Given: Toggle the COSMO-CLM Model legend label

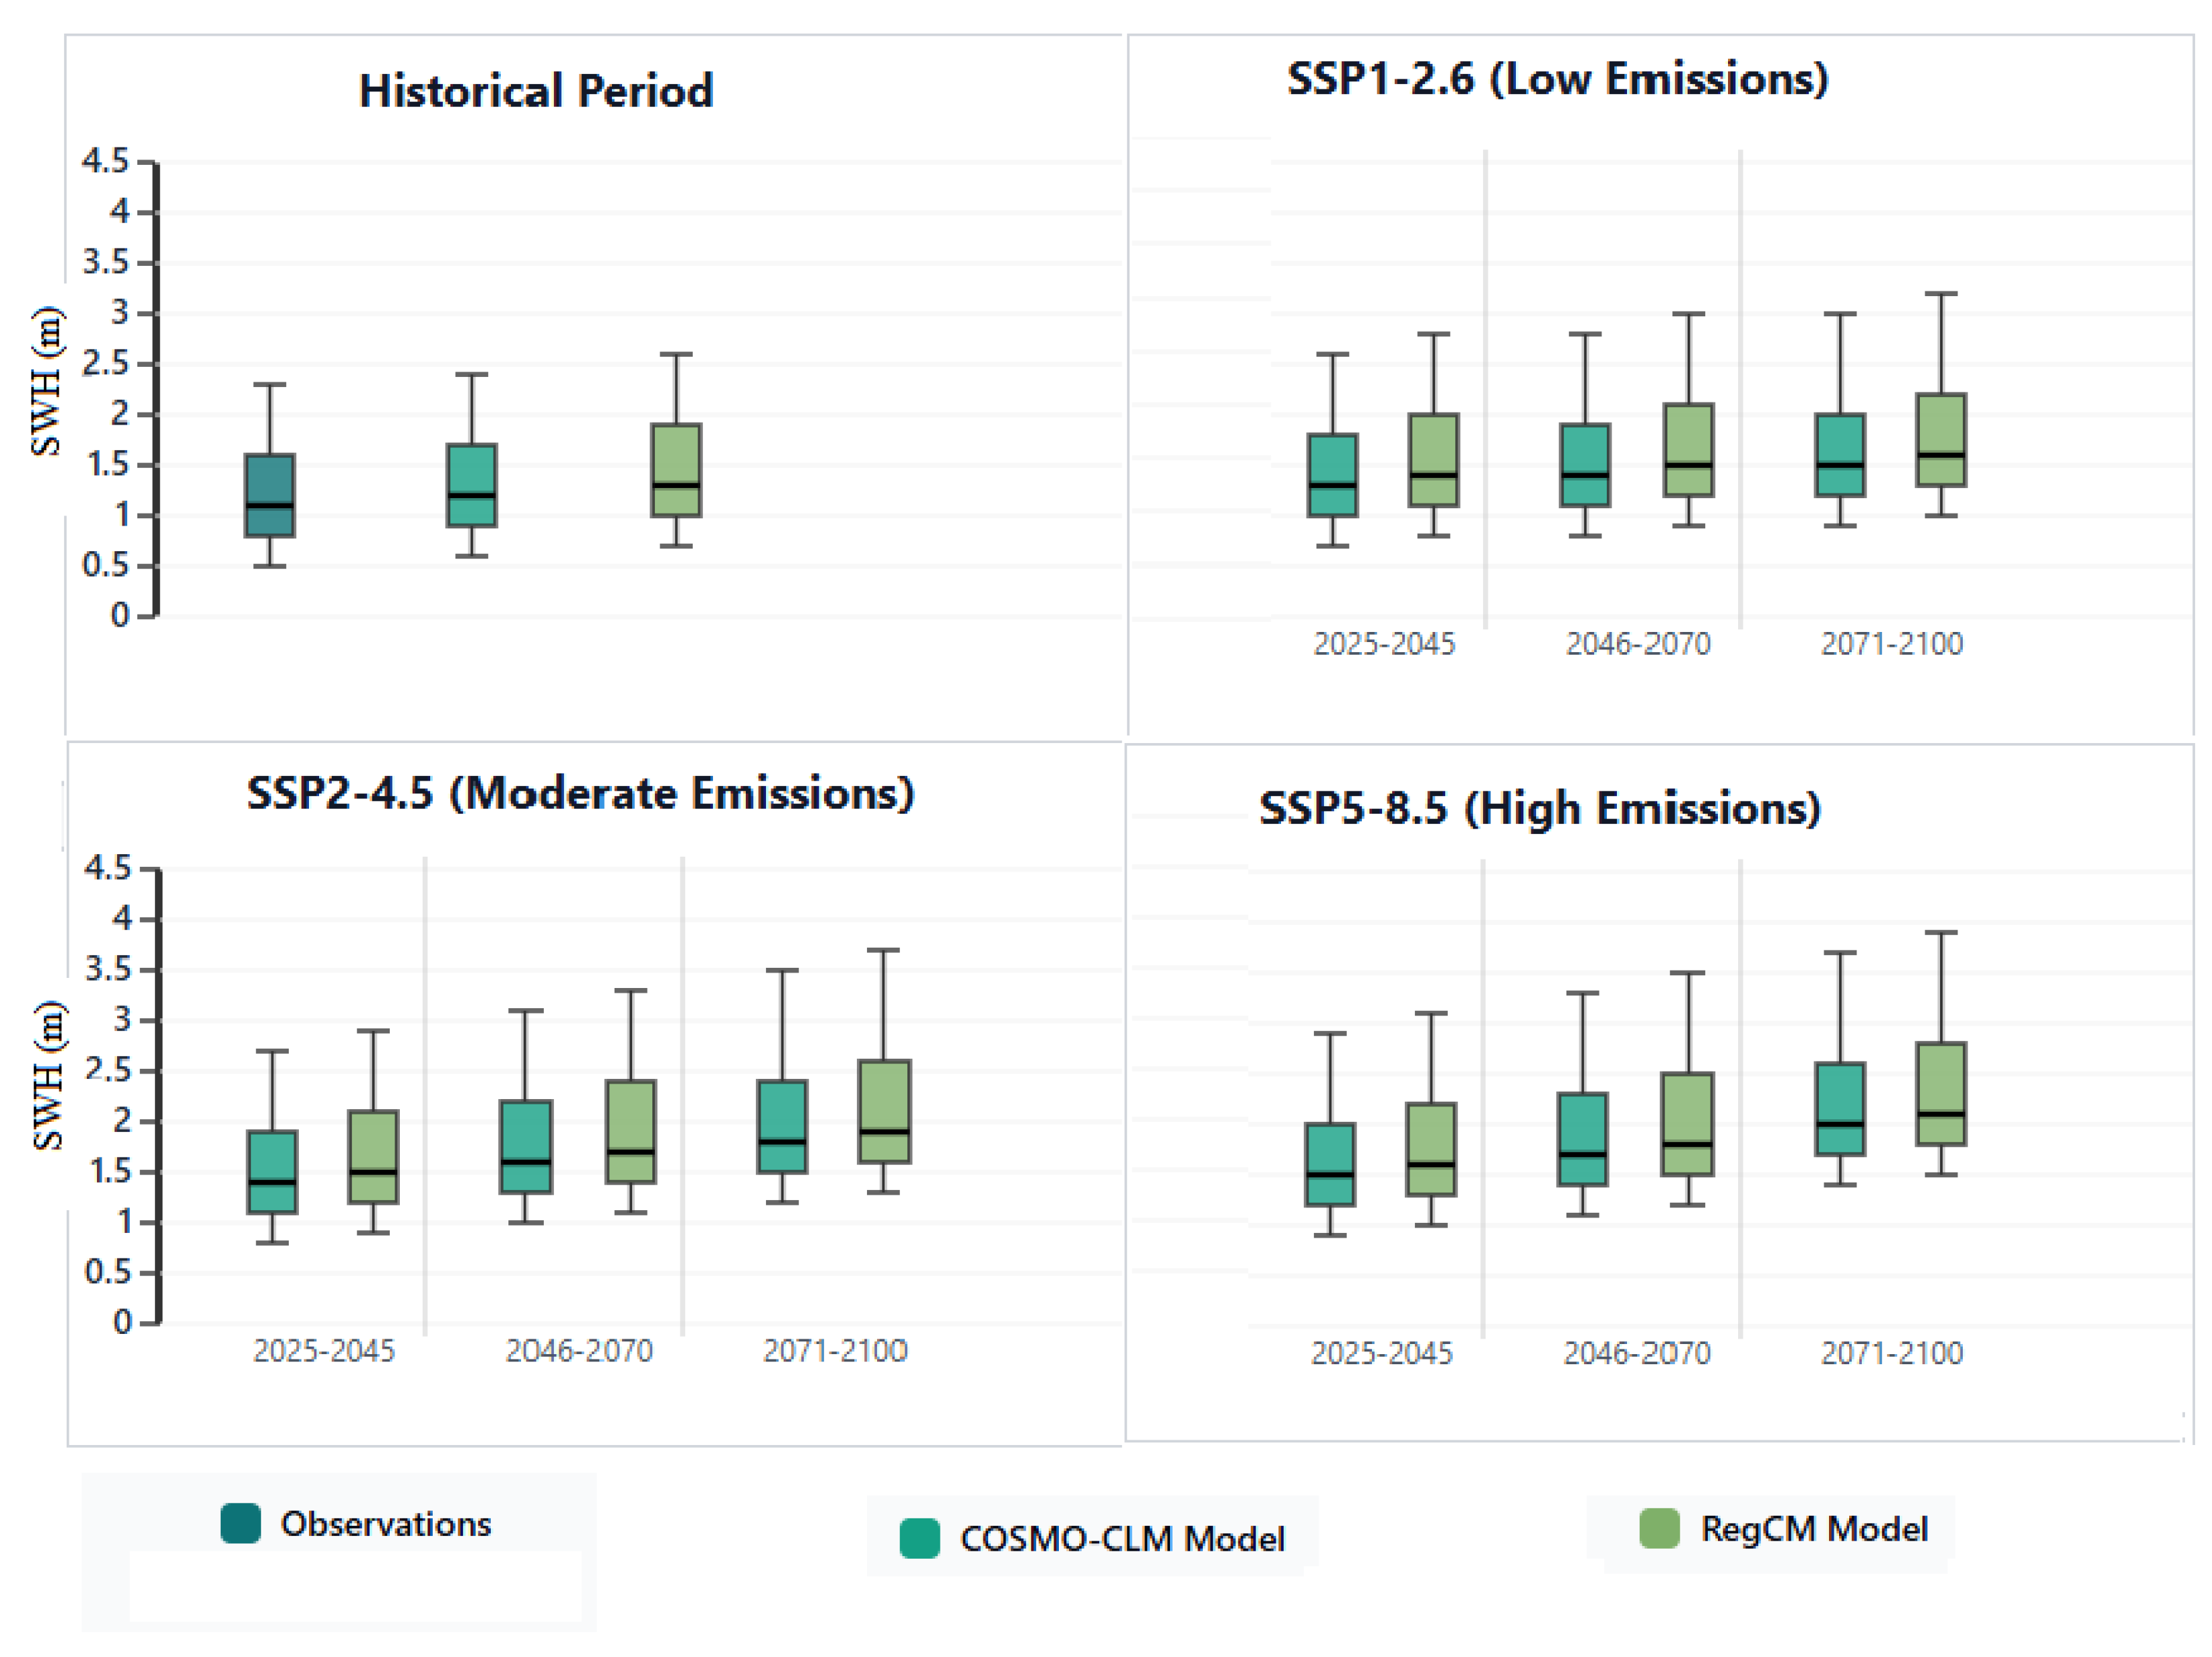Looking at the screenshot, I should tap(1122, 1539).
